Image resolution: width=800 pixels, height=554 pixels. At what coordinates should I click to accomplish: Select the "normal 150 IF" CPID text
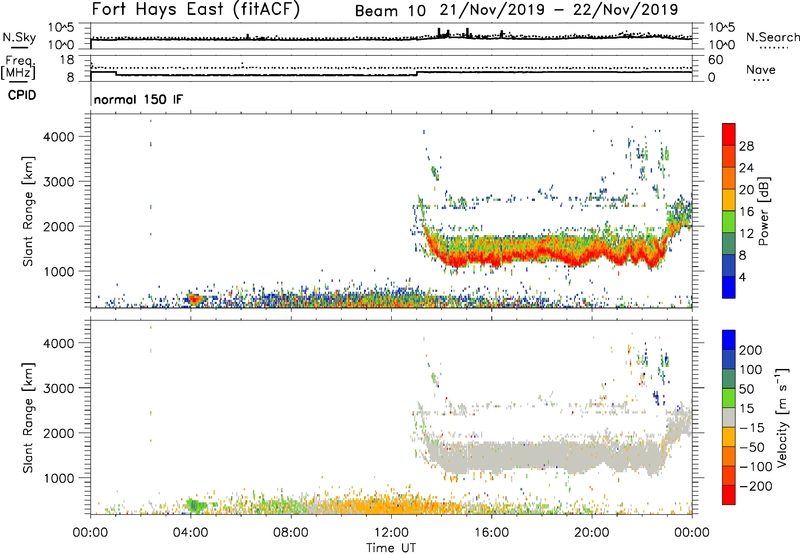click(x=138, y=99)
